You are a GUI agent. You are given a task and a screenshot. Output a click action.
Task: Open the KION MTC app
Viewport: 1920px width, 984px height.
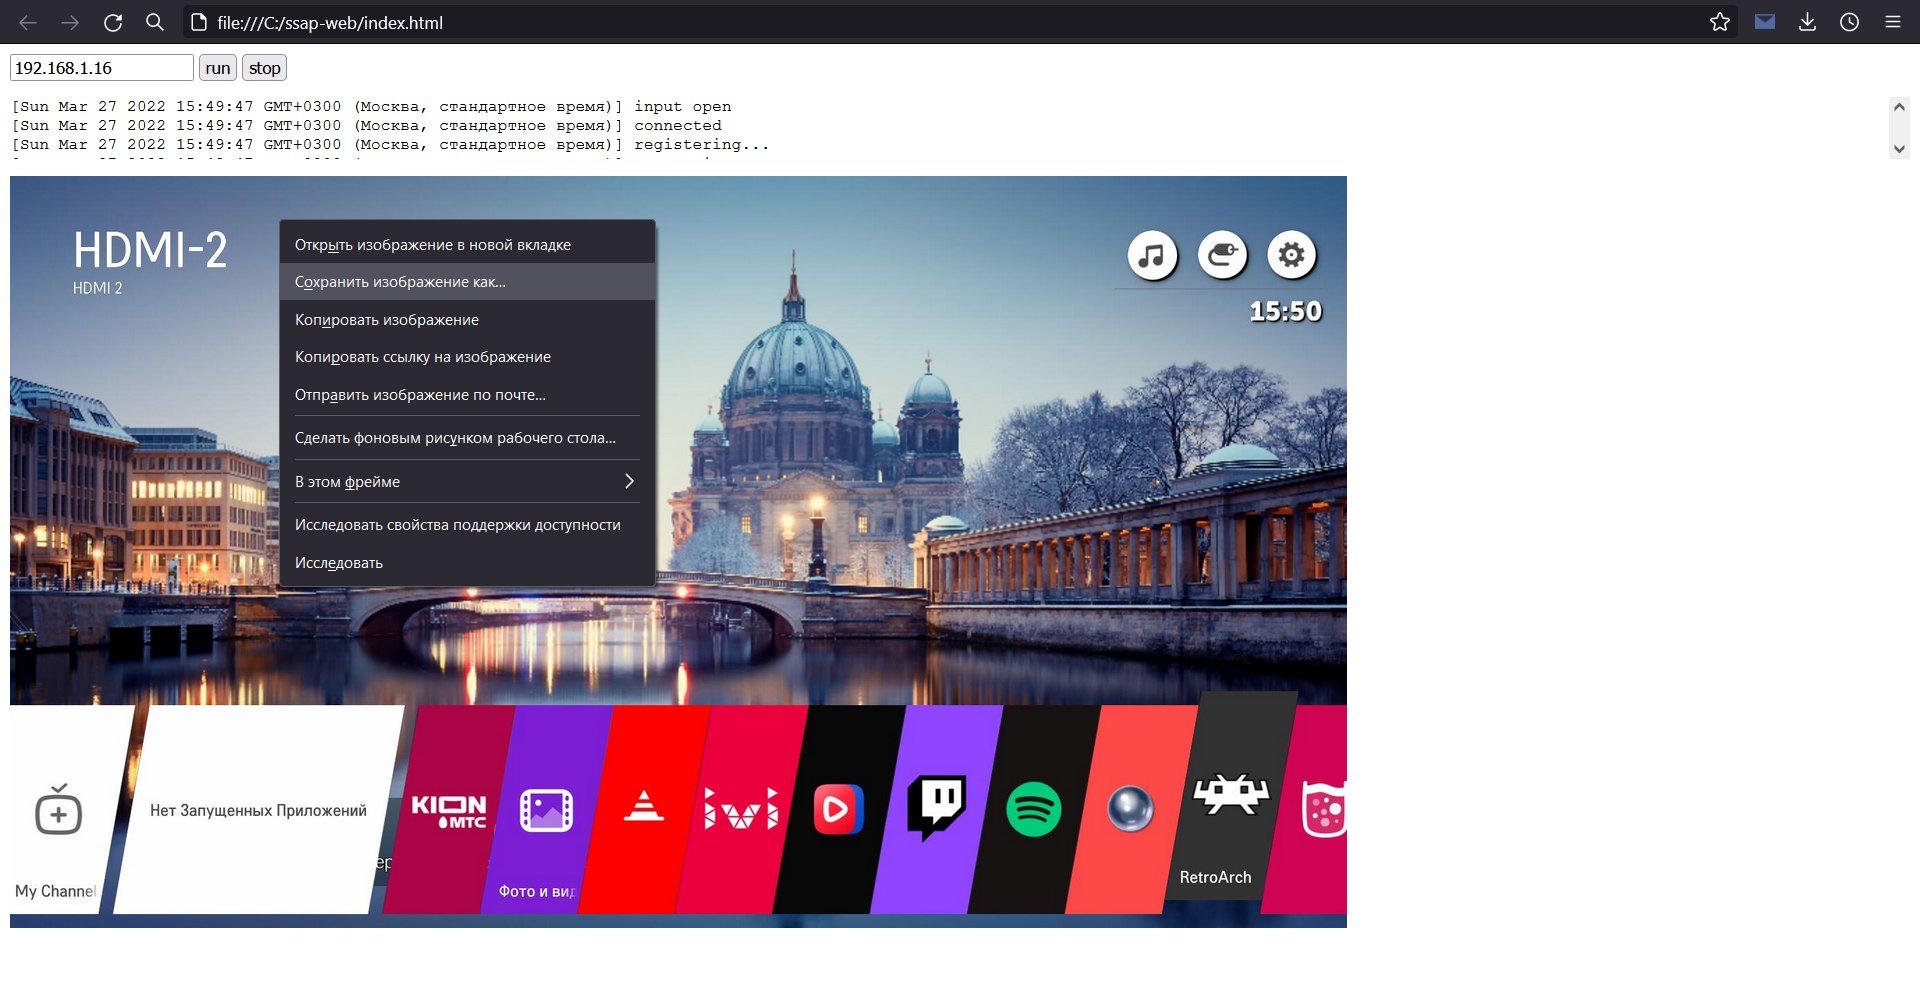coord(449,810)
